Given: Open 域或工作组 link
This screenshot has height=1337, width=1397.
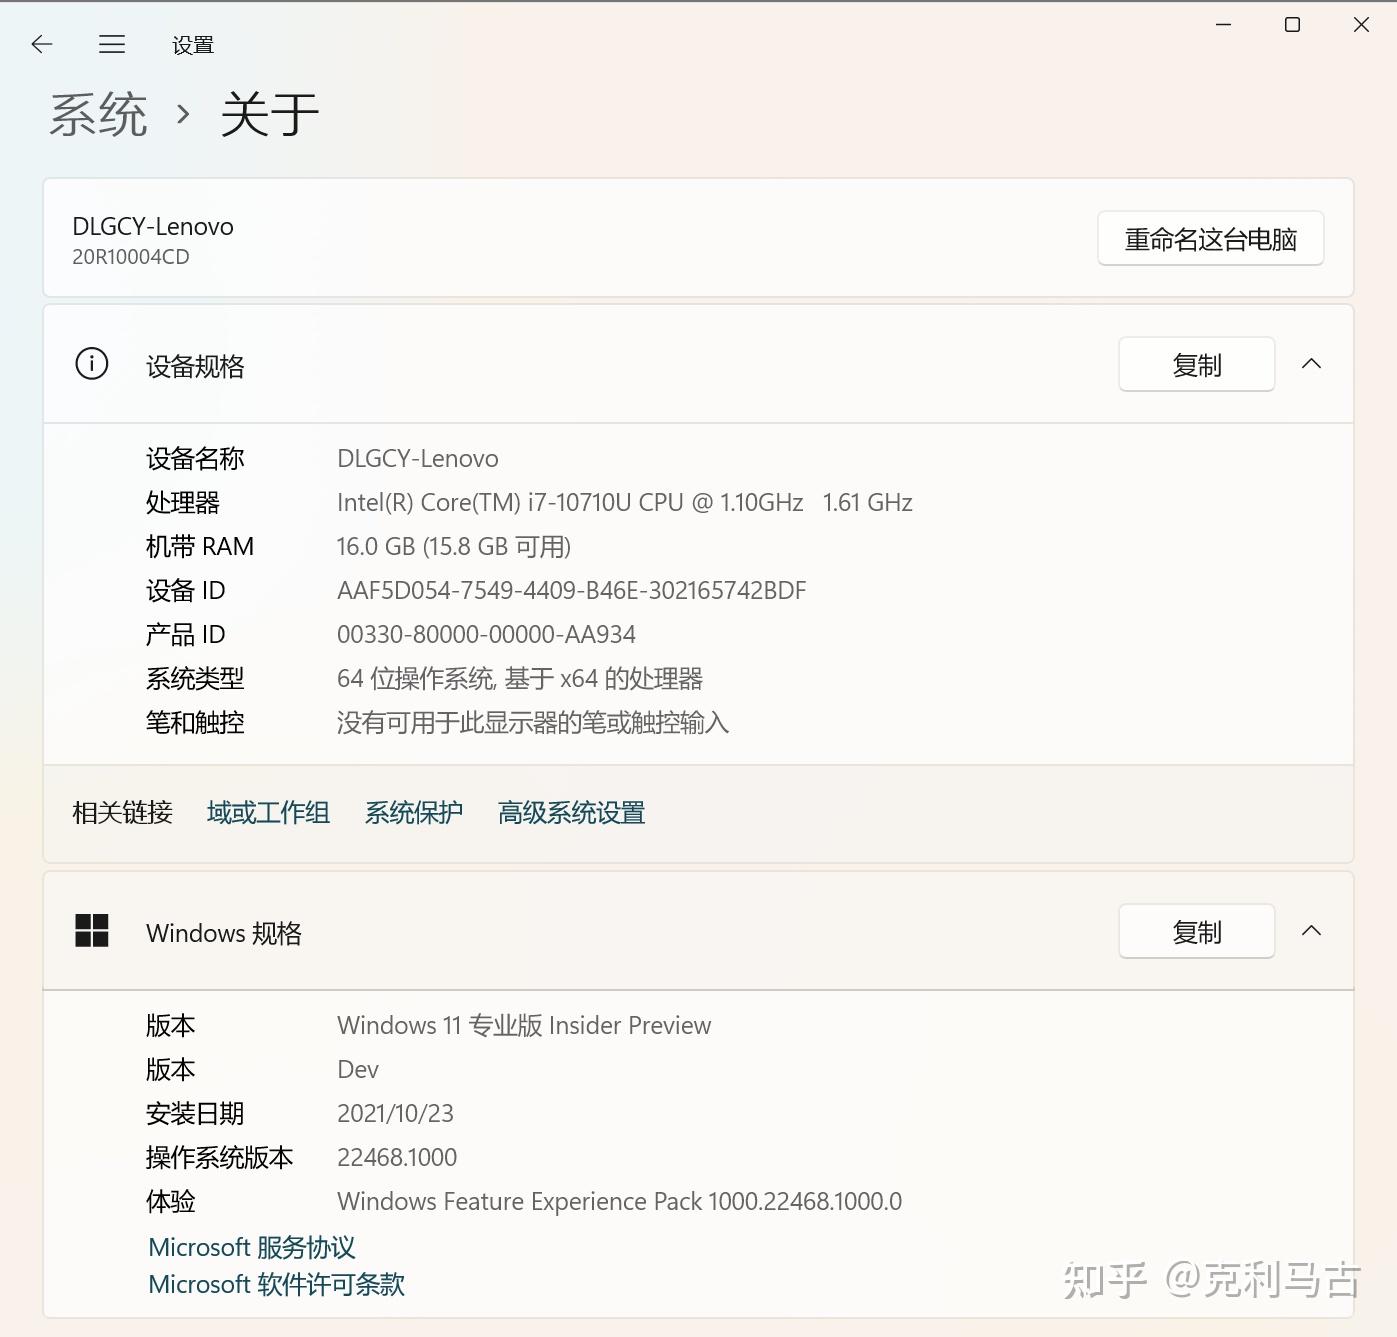Looking at the screenshot, I should (x=268, y=813).
